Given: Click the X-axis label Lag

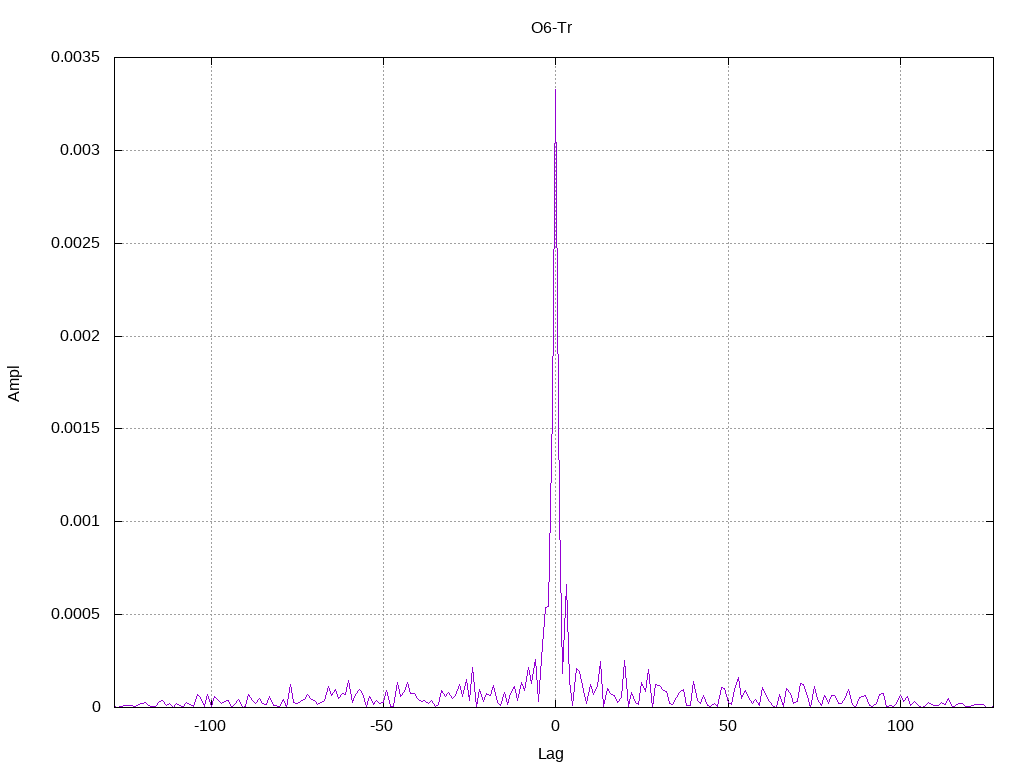Looking at the screenshot, I should 551,754.
